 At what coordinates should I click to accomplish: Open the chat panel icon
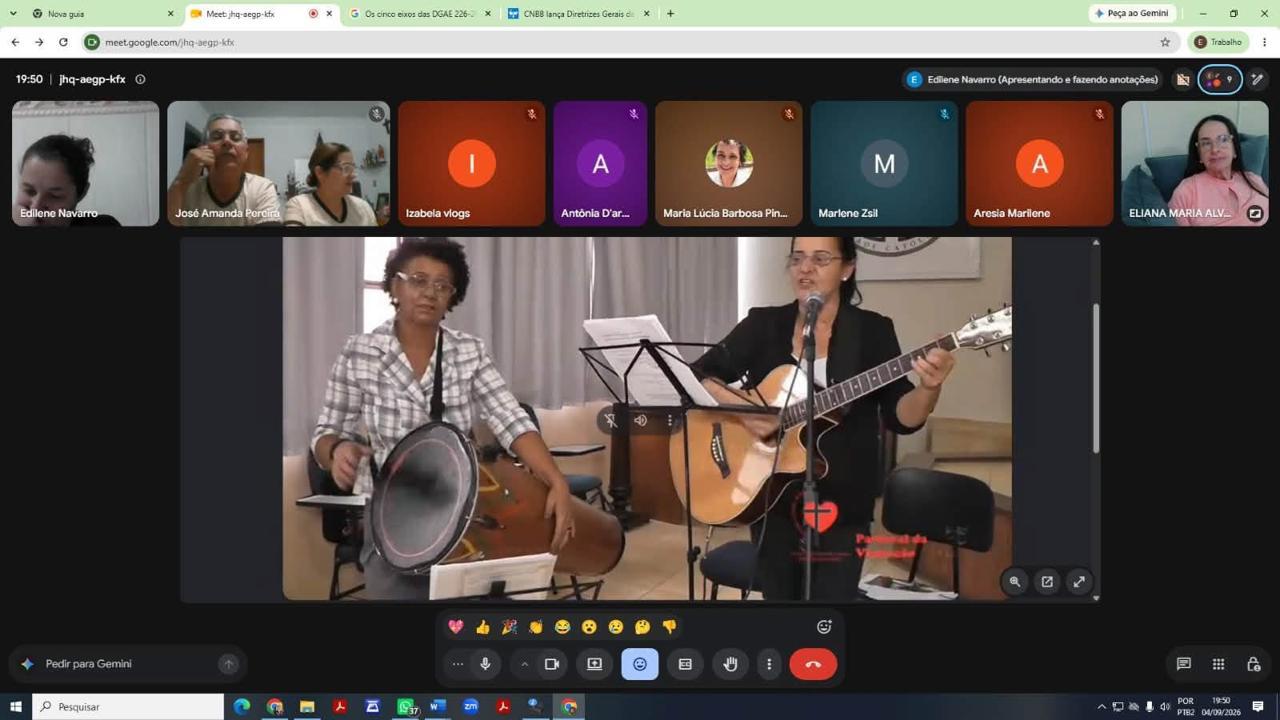(x=1184, y=664)
